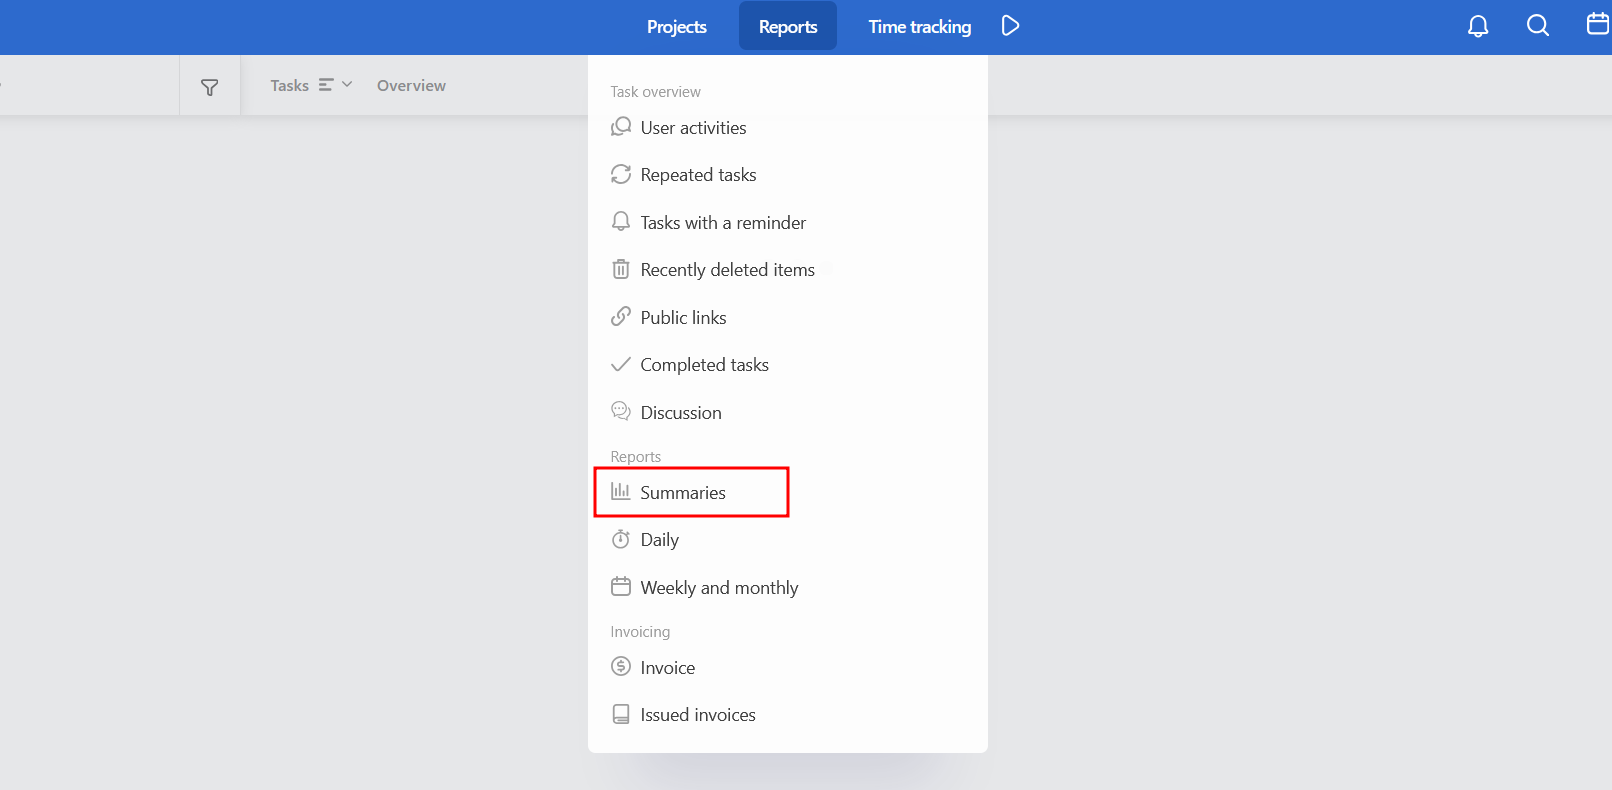The width and height of the screenshot is (1612, 790).
Task: Collapse the Reports menu
Action: [x=787, y=27]
